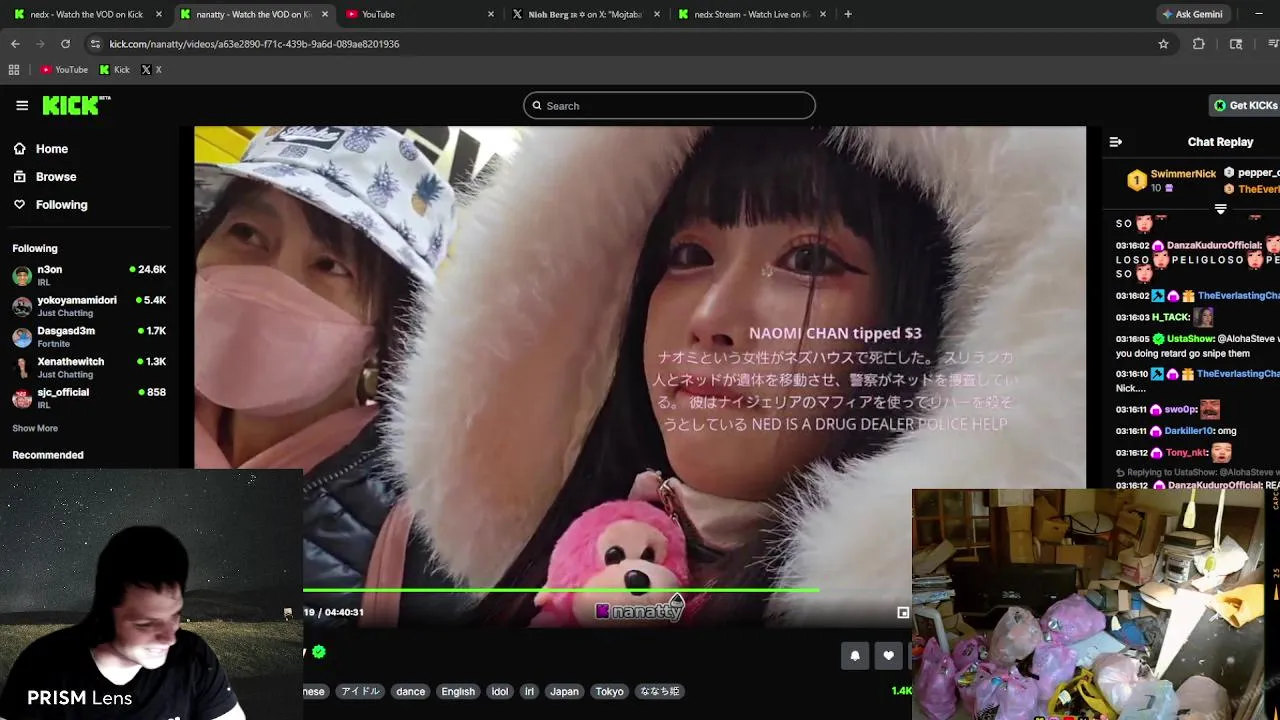Screen dimensions: 1280x720
Task: Select the irl tag
Action: [530, 691]
